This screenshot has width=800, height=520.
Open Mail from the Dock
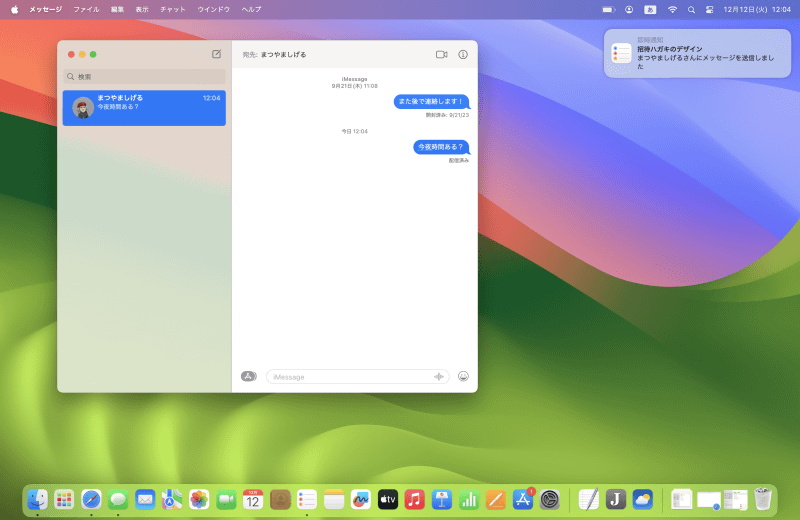(145, 499)
